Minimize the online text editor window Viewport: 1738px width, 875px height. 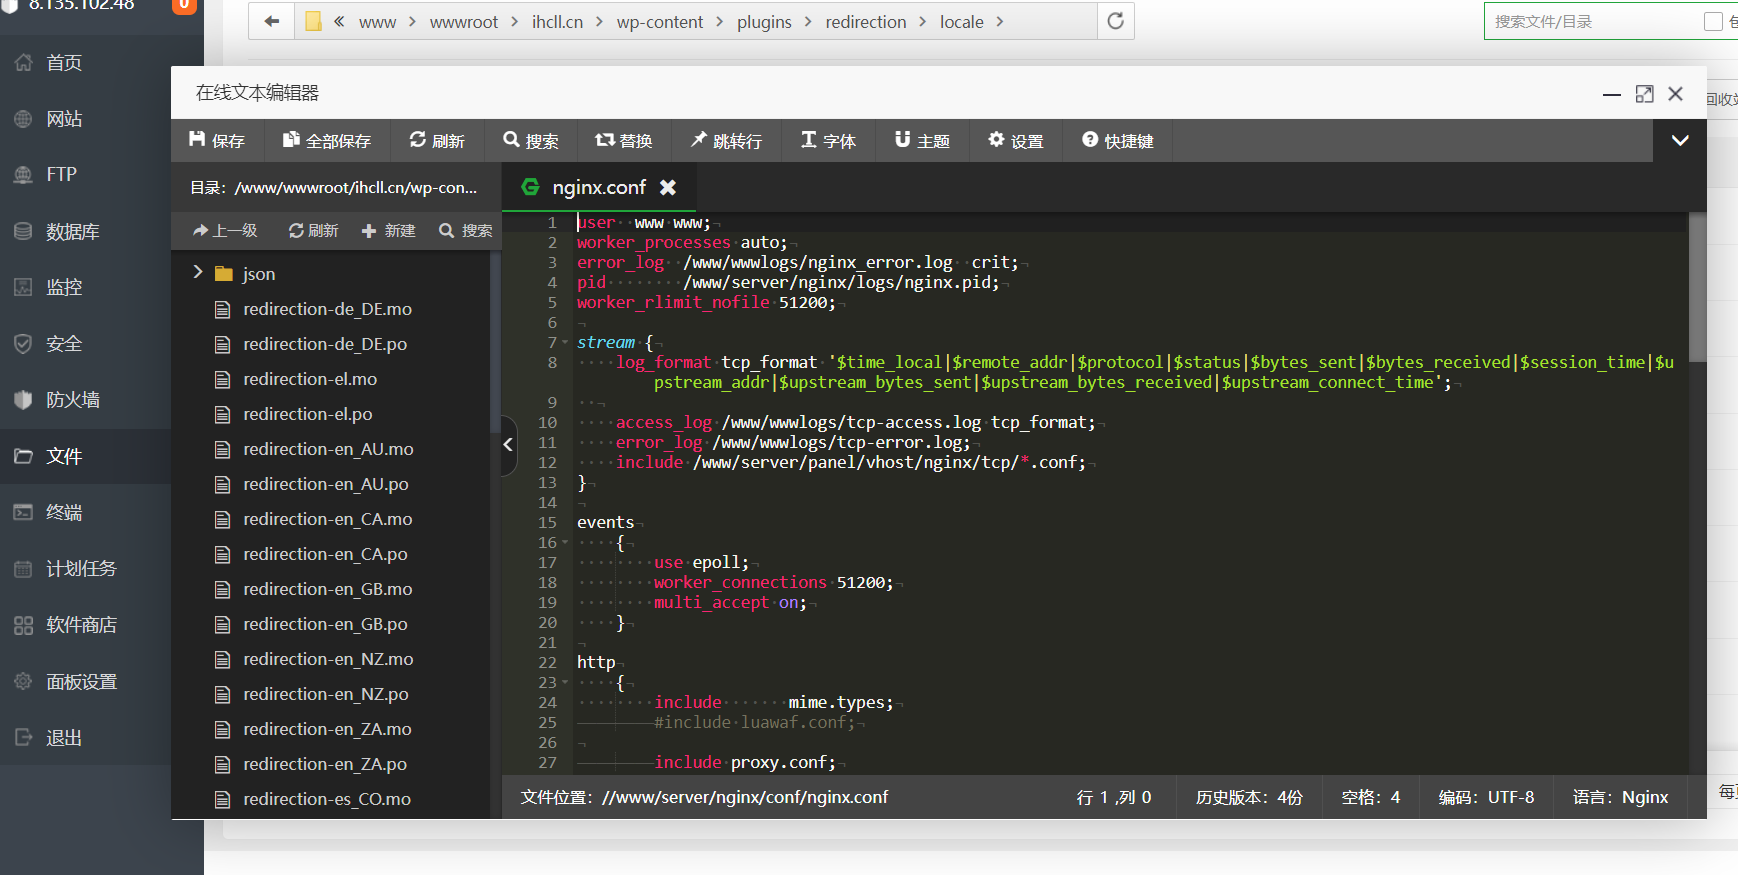coord(1612,94)
